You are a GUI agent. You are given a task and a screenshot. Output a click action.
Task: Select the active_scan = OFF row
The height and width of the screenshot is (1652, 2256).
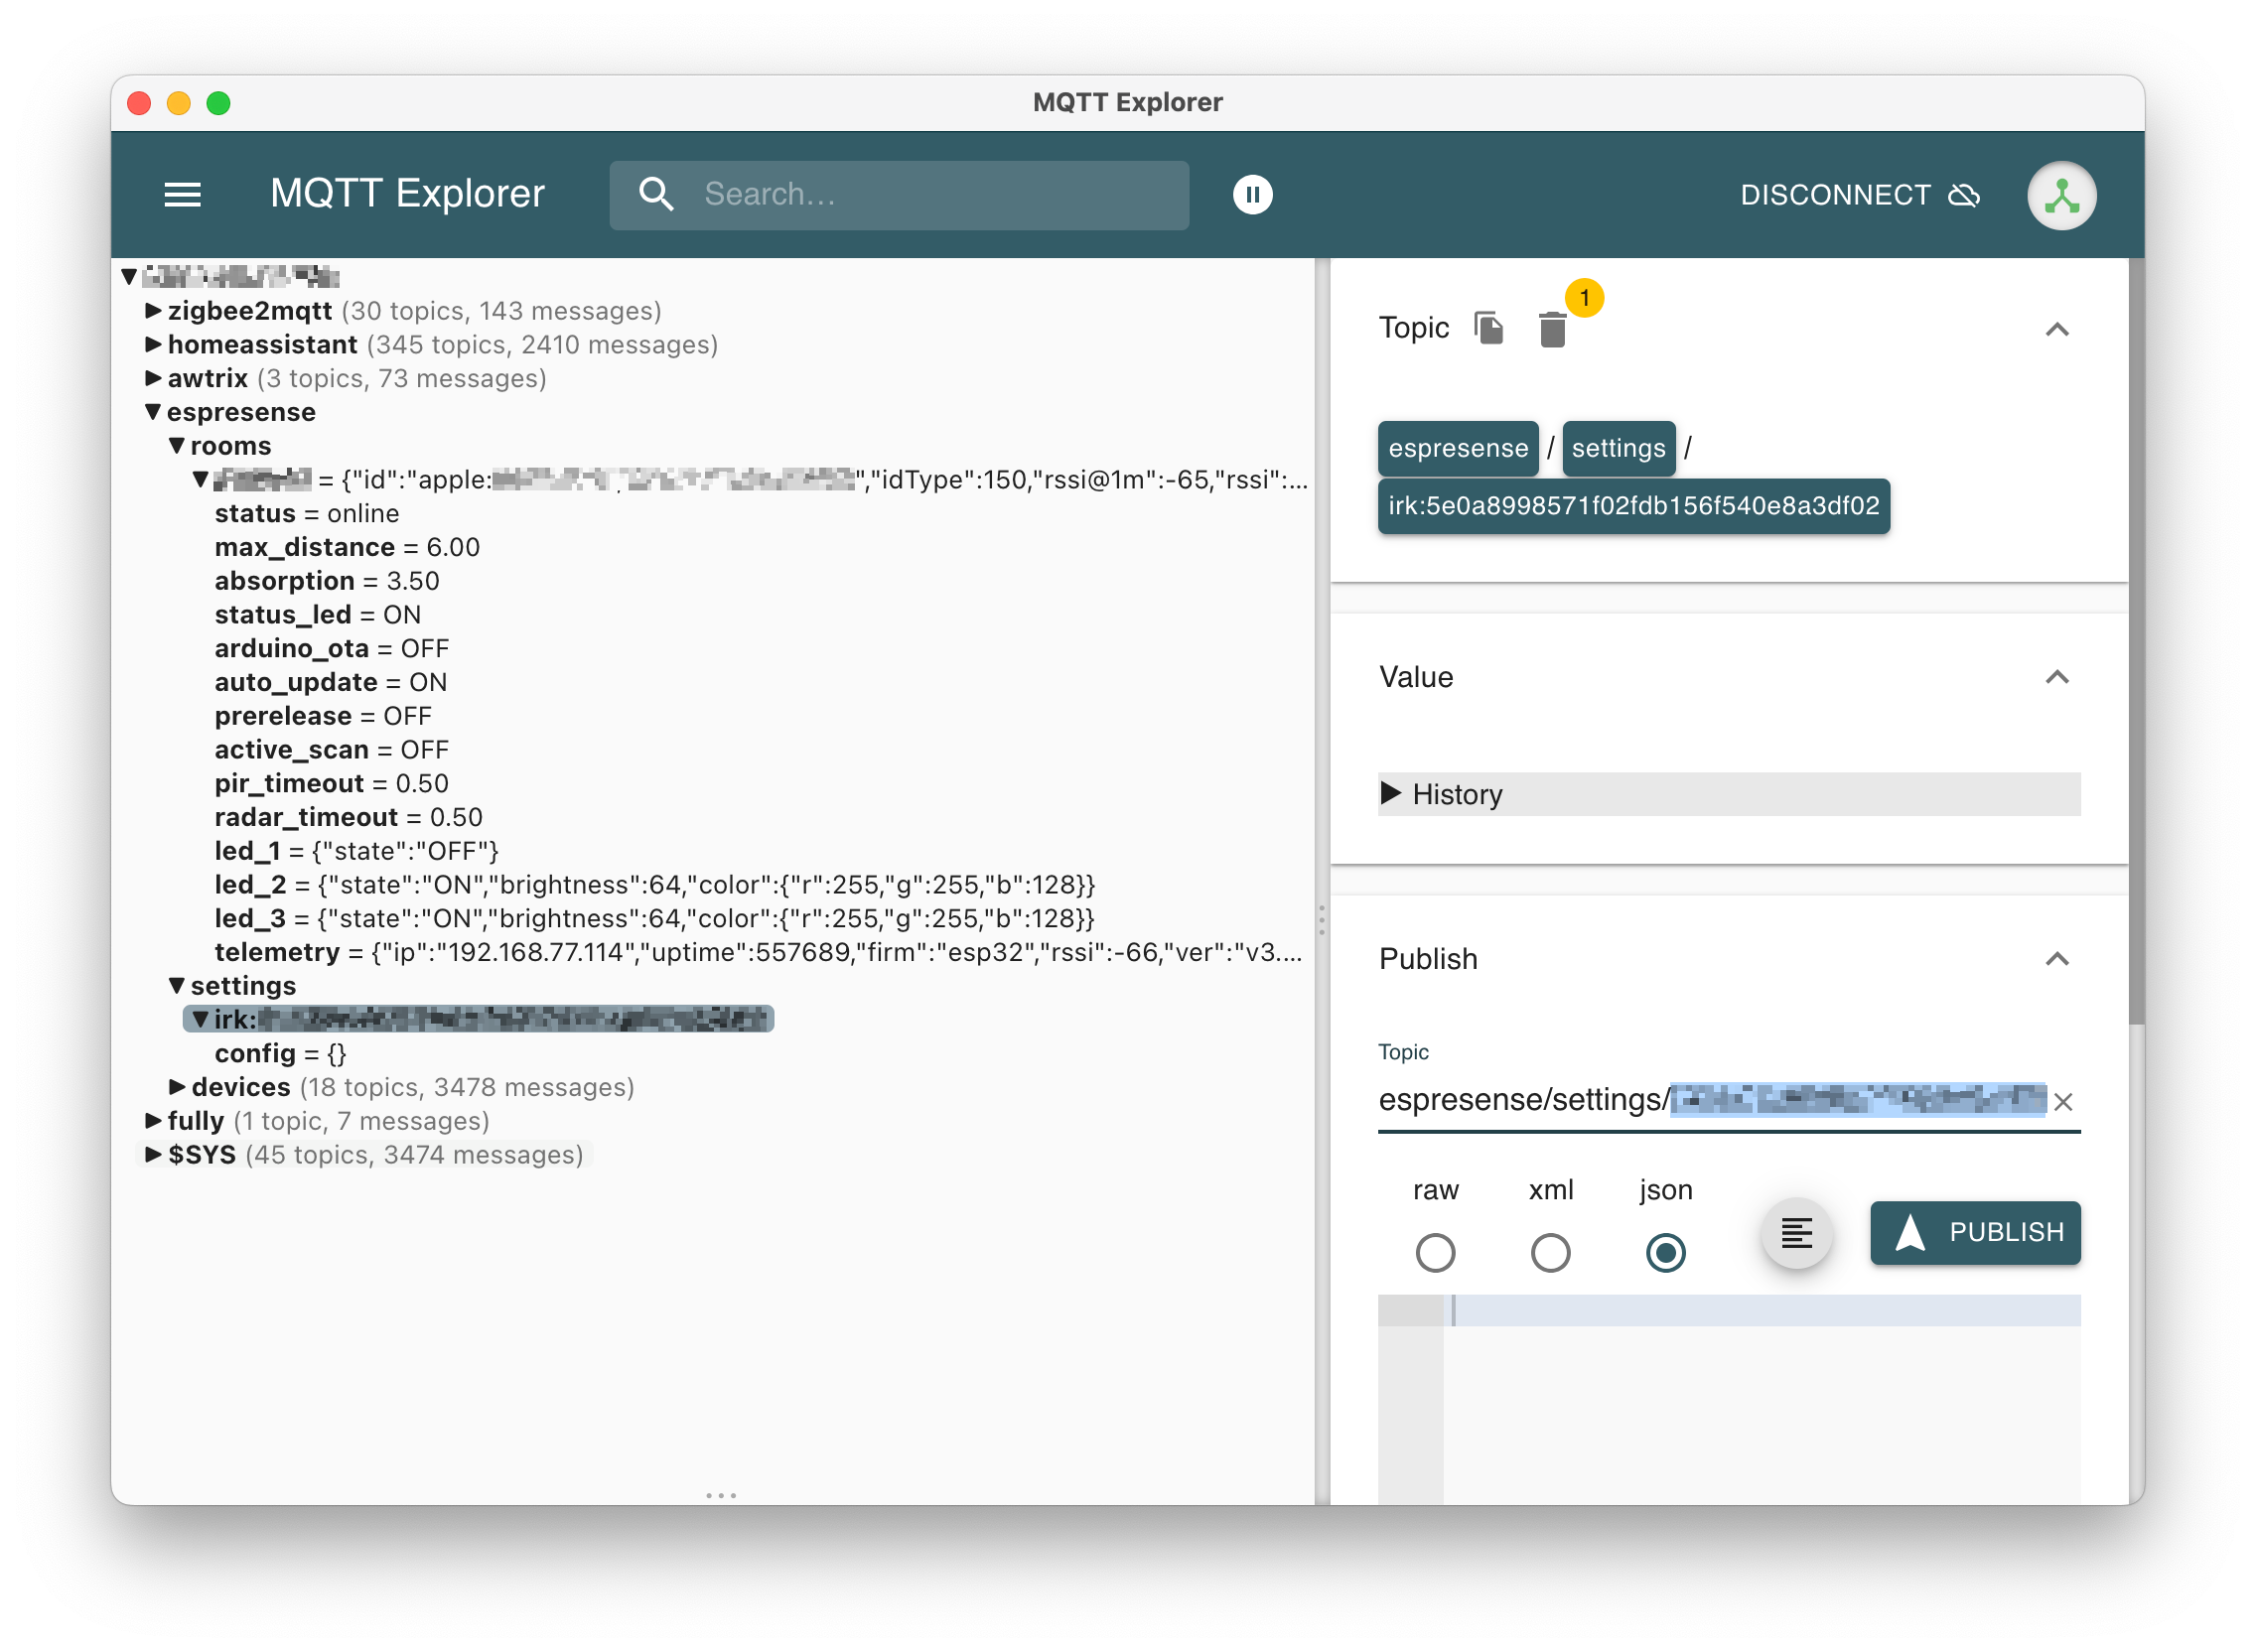331,750
